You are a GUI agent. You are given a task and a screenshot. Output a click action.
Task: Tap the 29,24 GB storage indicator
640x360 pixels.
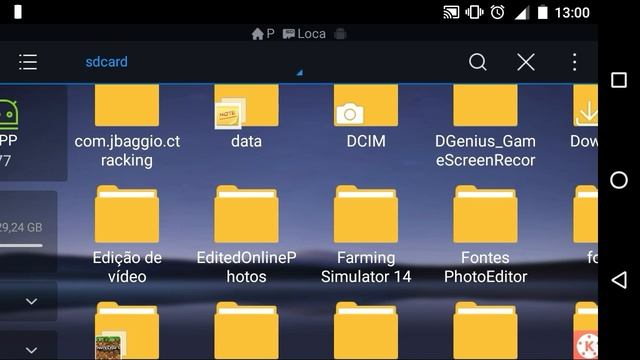pos(21,227)
